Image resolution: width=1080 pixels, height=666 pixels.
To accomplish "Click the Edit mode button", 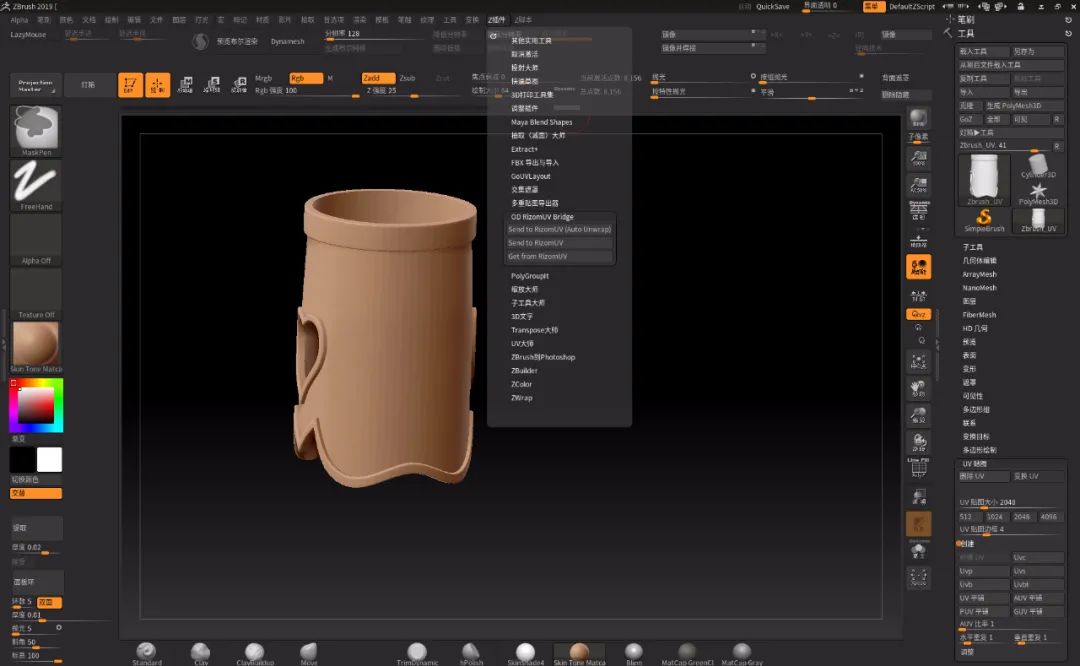I will 130,85.
